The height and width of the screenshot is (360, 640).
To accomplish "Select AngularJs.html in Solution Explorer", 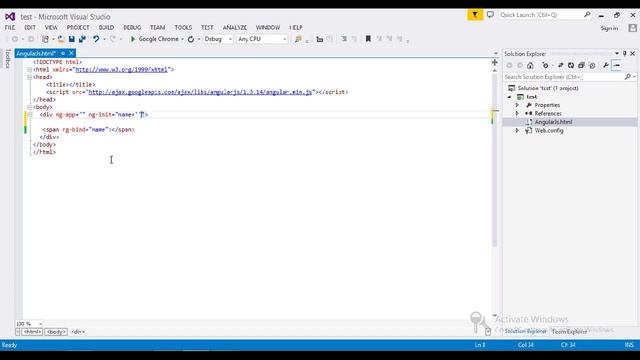I will (x=553, y=122).
